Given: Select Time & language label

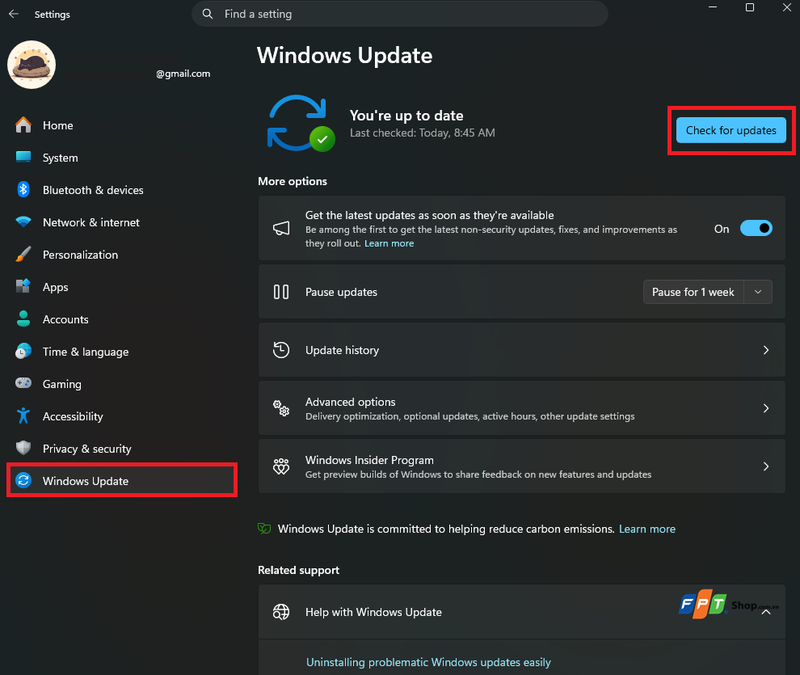Looking at the screenshot, I should point(86,352).
